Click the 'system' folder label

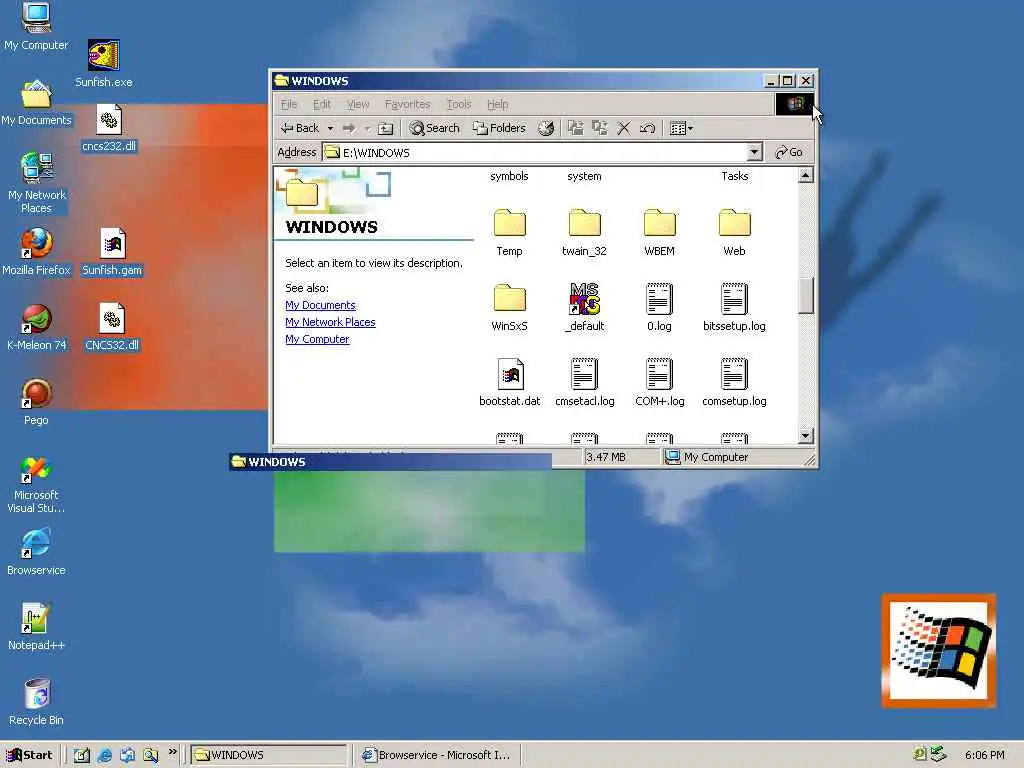(584, 176)
